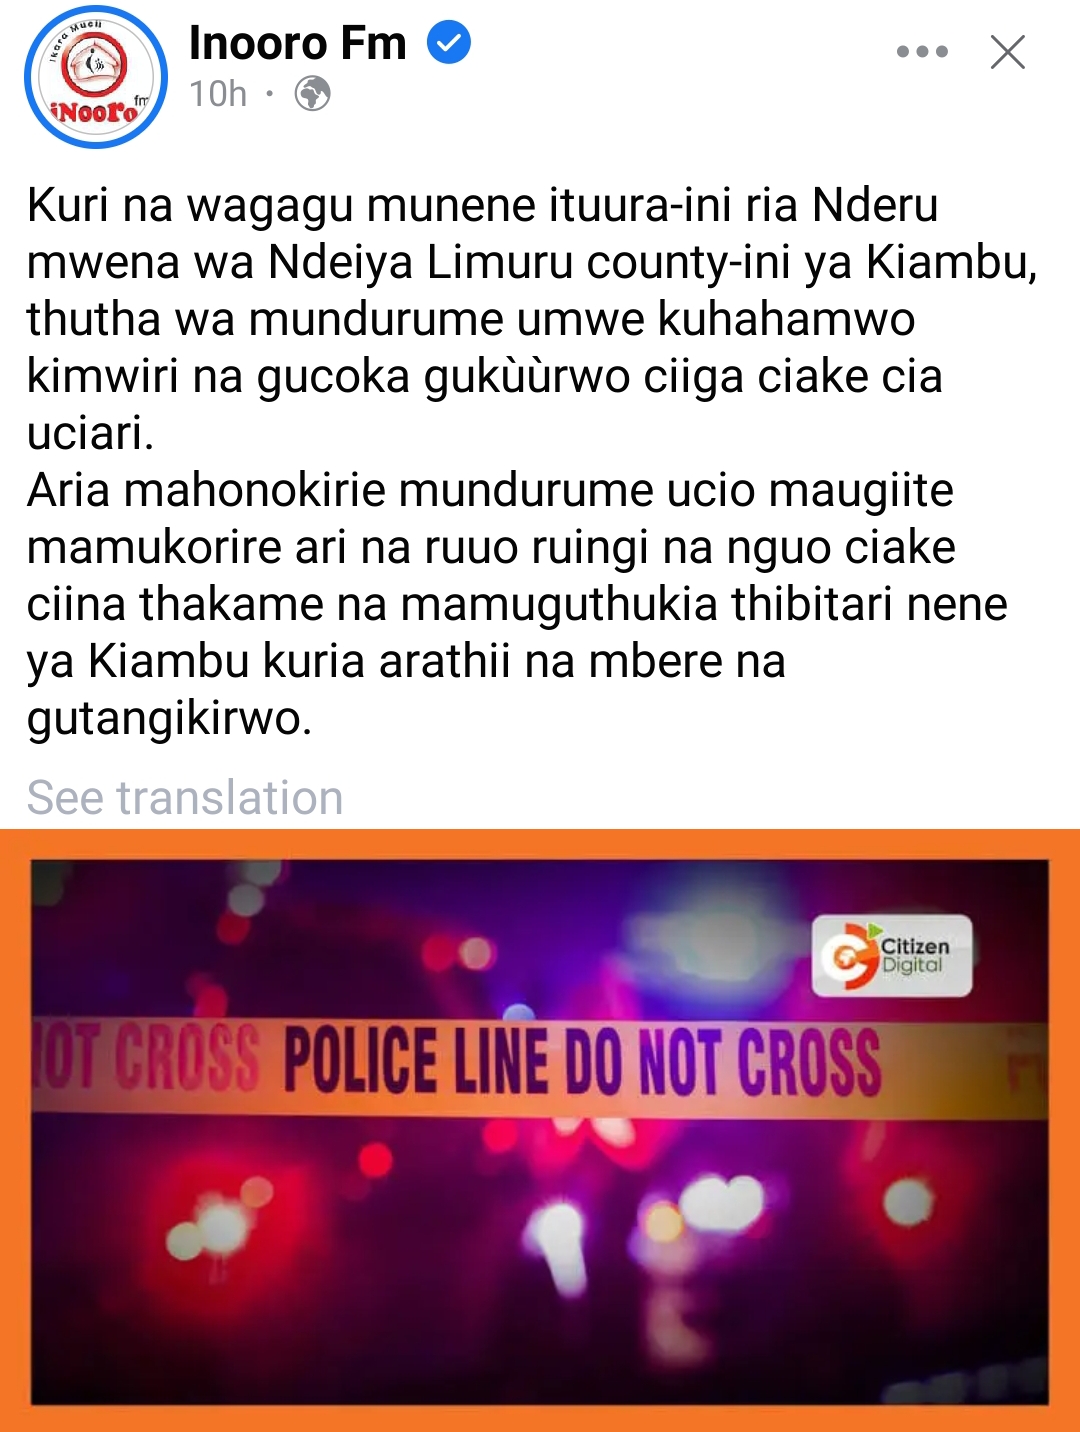Select the line starting Aria mahonokirie mundurume
This screenshot has height=1432, width=1080.
click(x=491, y=491)
